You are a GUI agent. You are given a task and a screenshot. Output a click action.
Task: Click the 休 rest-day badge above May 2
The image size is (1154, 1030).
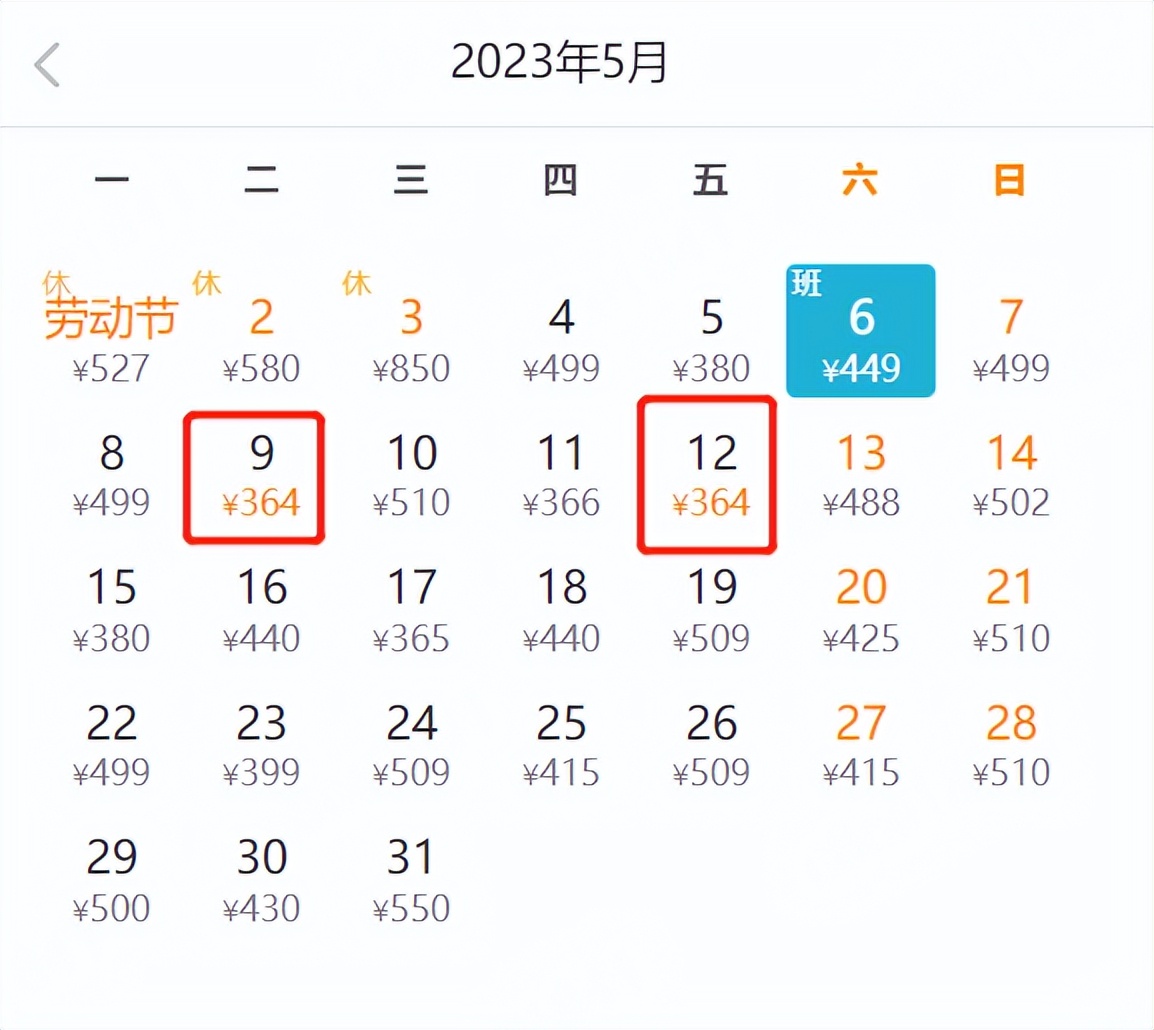(x=206, y=283)
